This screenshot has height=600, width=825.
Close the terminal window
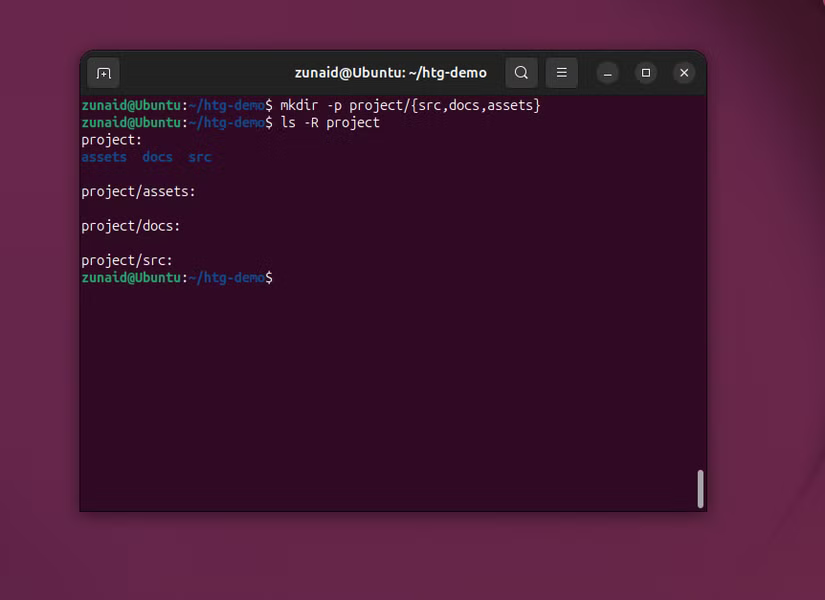(684, 73)
